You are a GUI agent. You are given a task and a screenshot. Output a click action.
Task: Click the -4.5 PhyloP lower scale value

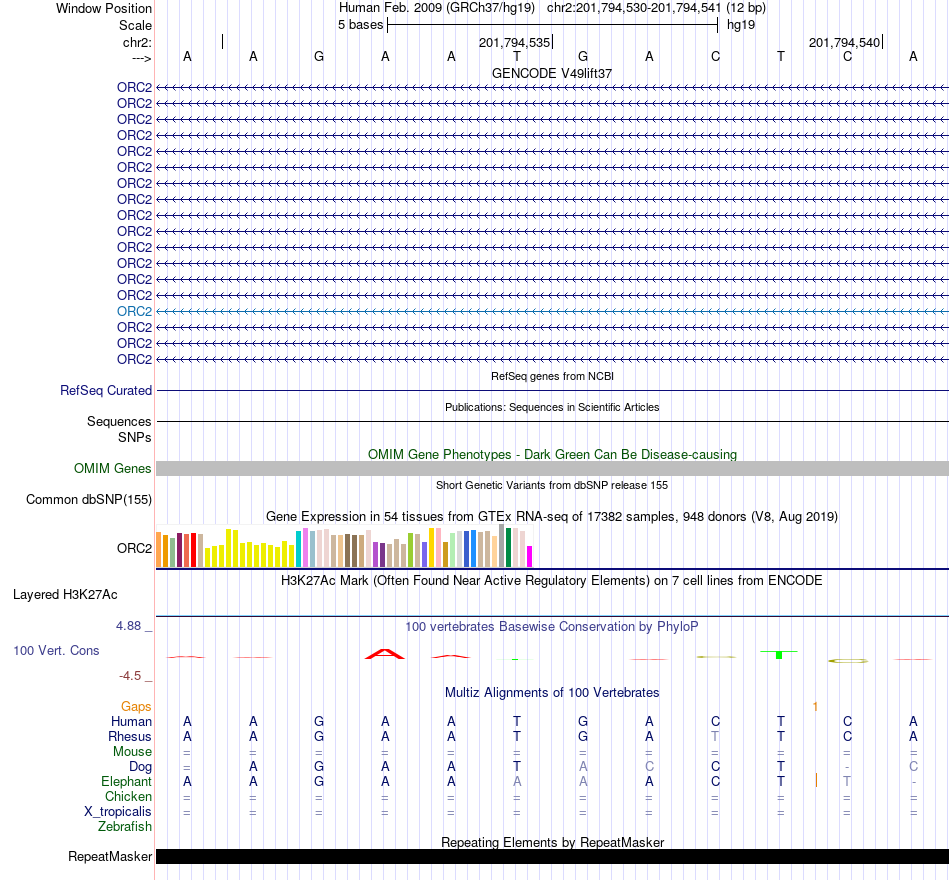(x=130, y=676)
